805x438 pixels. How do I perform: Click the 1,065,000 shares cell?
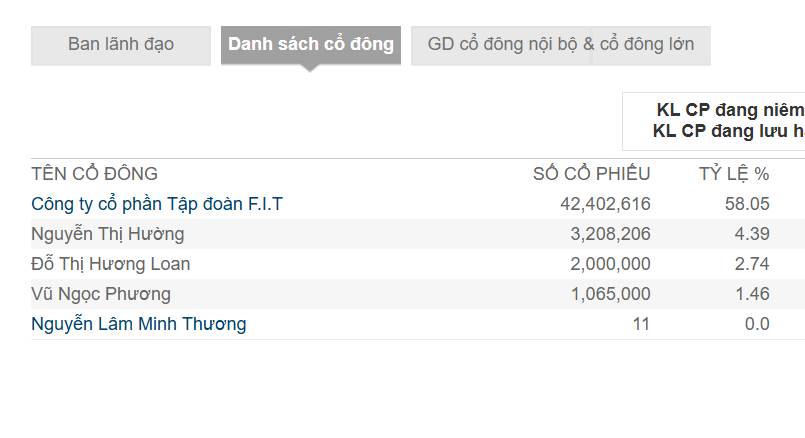click(610, 294)
